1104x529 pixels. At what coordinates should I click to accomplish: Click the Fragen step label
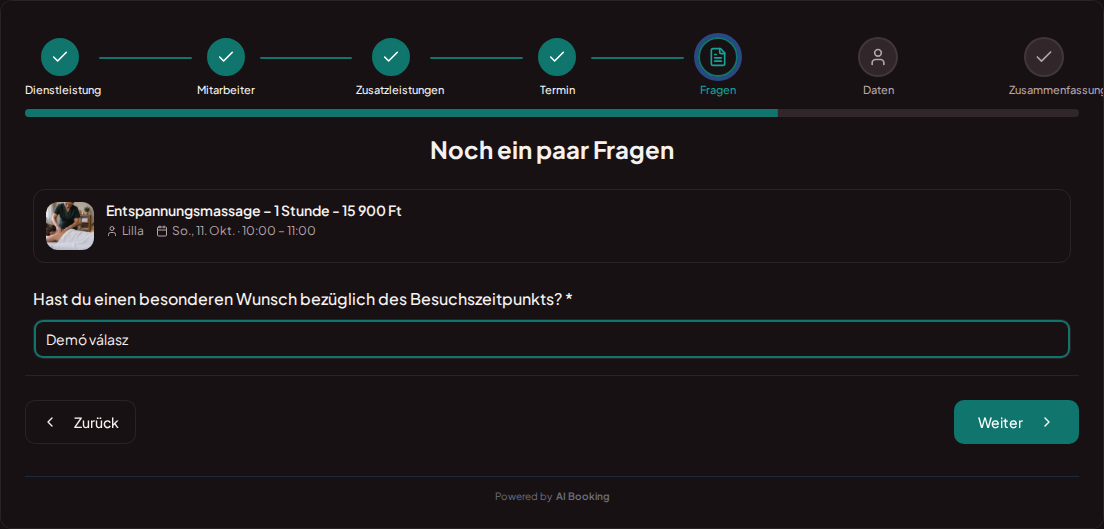click(718, 90)
